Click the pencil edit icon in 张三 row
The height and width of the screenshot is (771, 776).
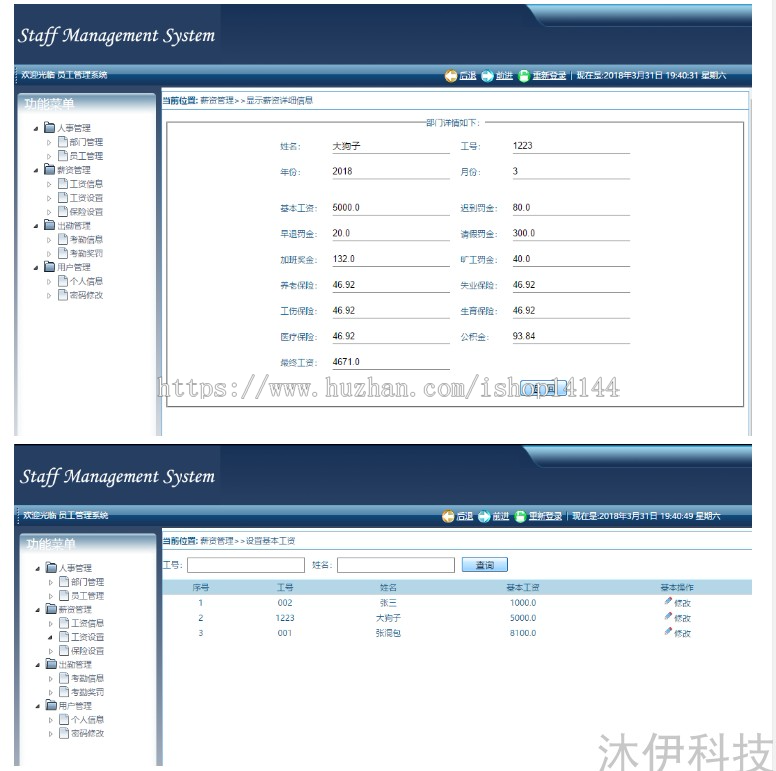(x=668, y=601)
